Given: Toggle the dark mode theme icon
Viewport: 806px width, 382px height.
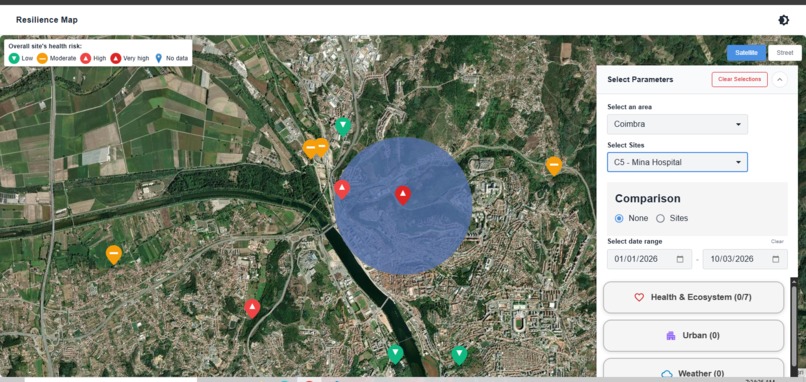Looking at the screenshot, I should pos(783,20).
